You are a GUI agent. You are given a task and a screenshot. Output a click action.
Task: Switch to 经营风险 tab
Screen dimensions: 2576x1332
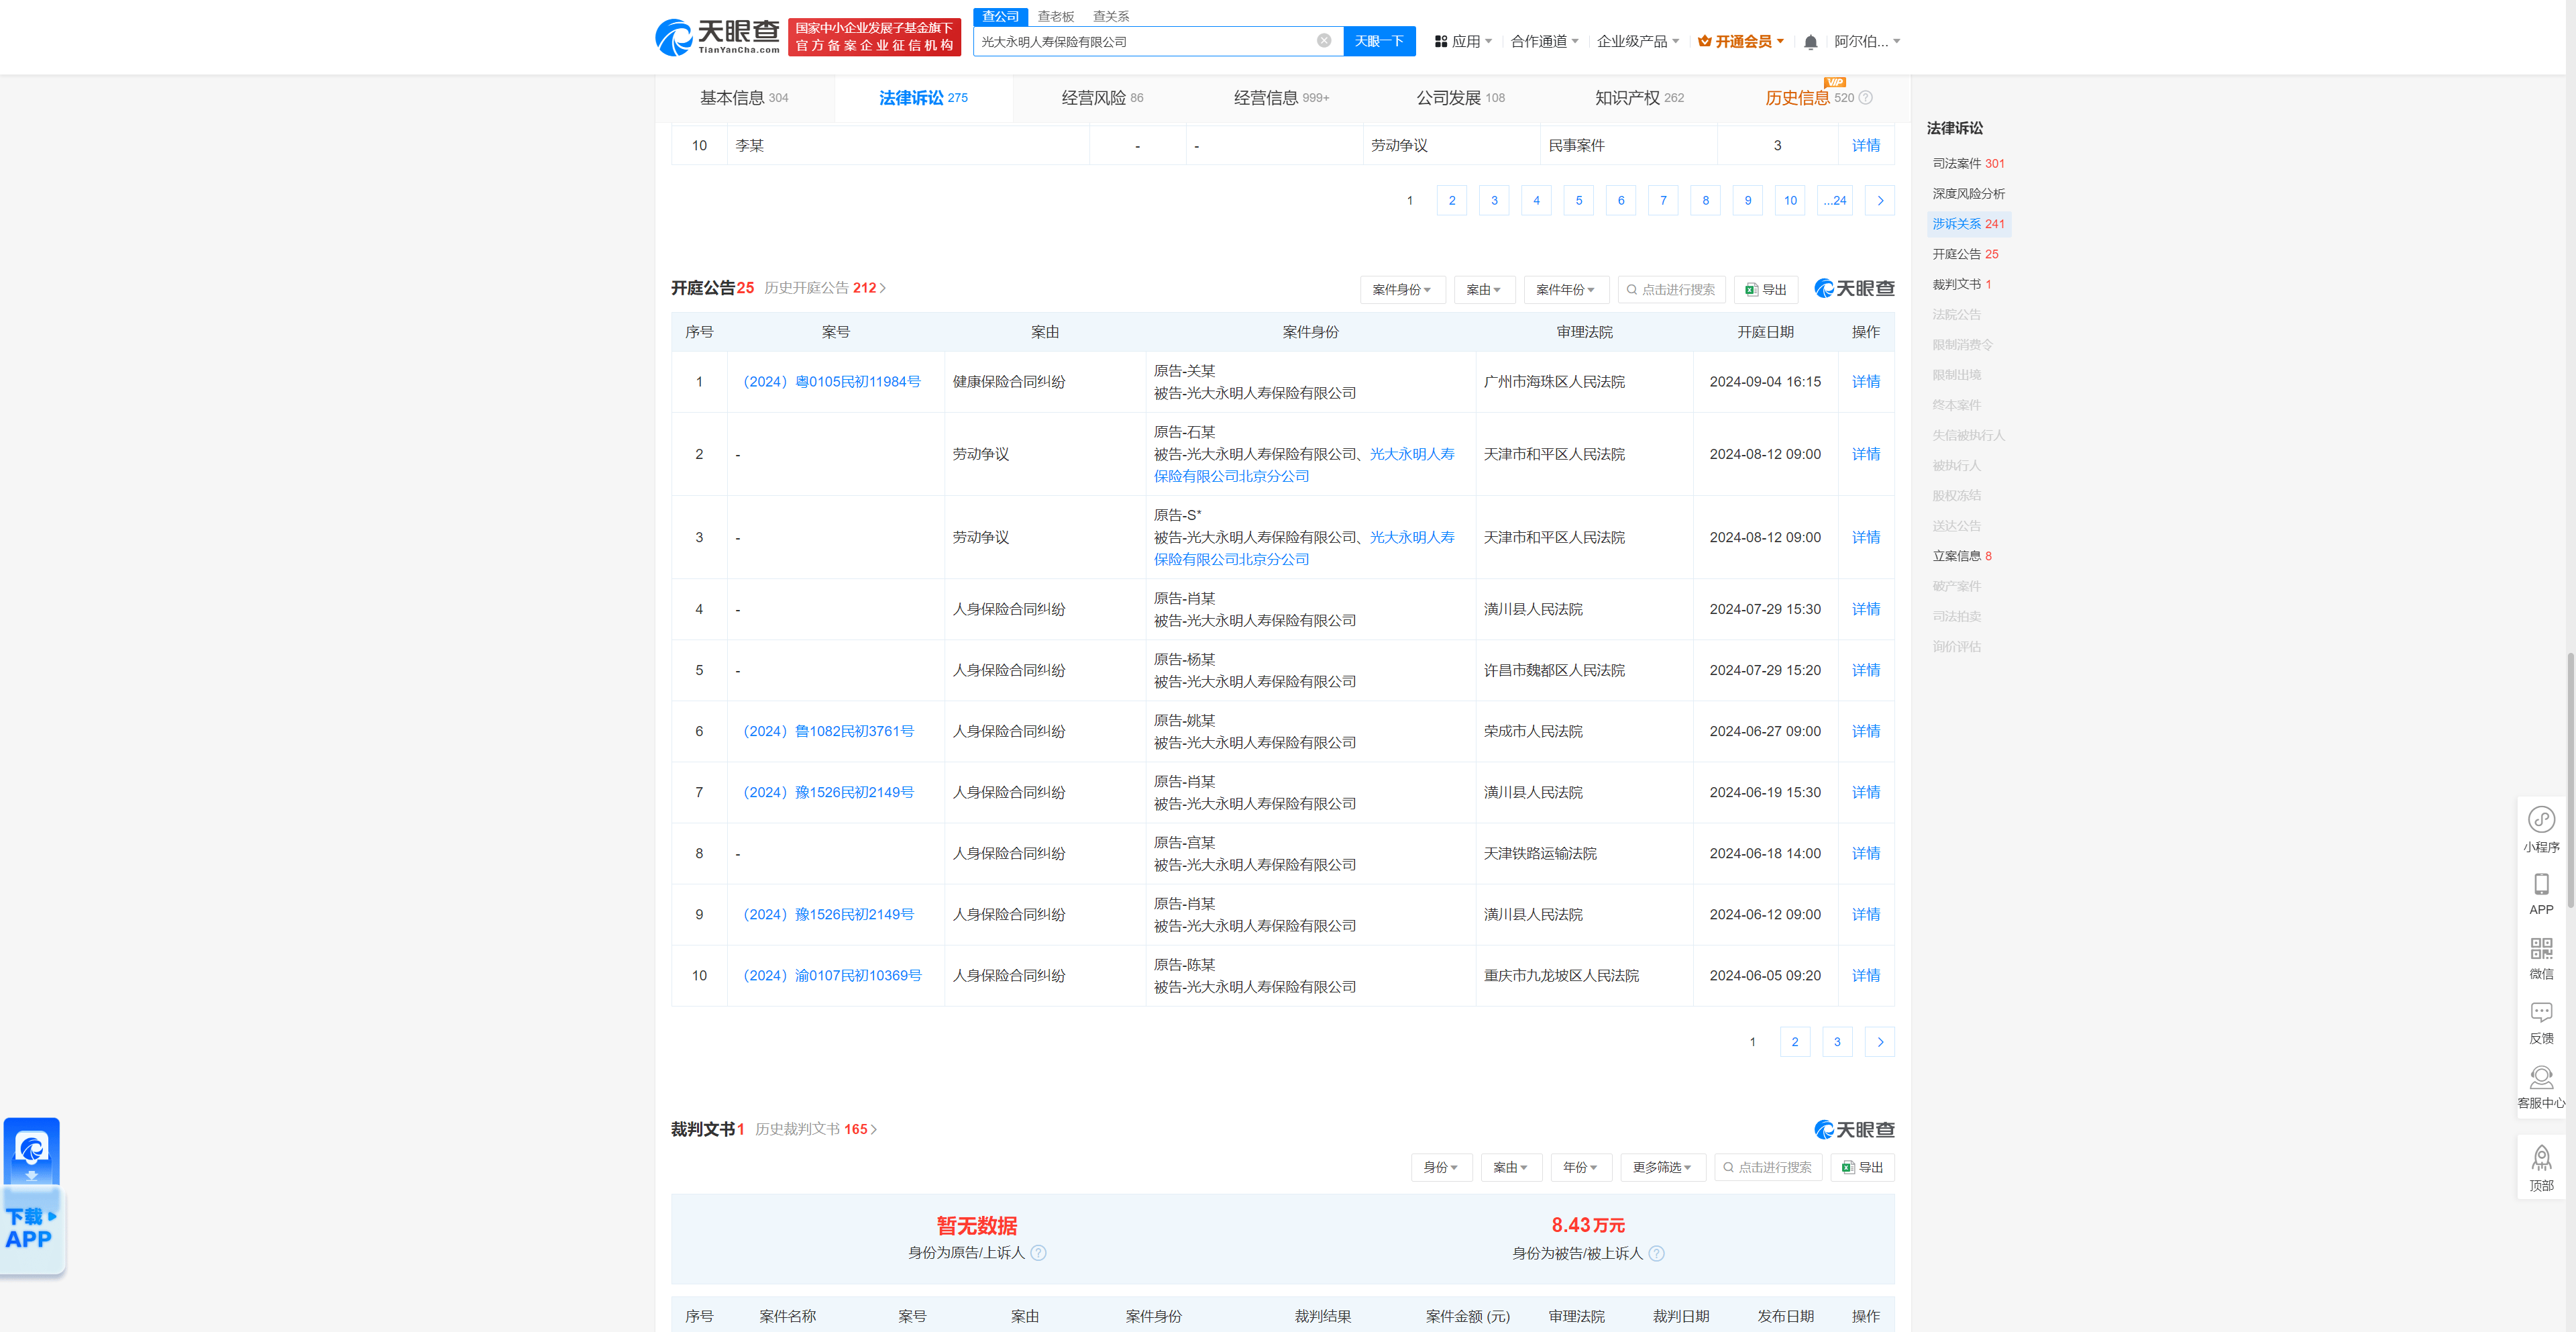1102,98
